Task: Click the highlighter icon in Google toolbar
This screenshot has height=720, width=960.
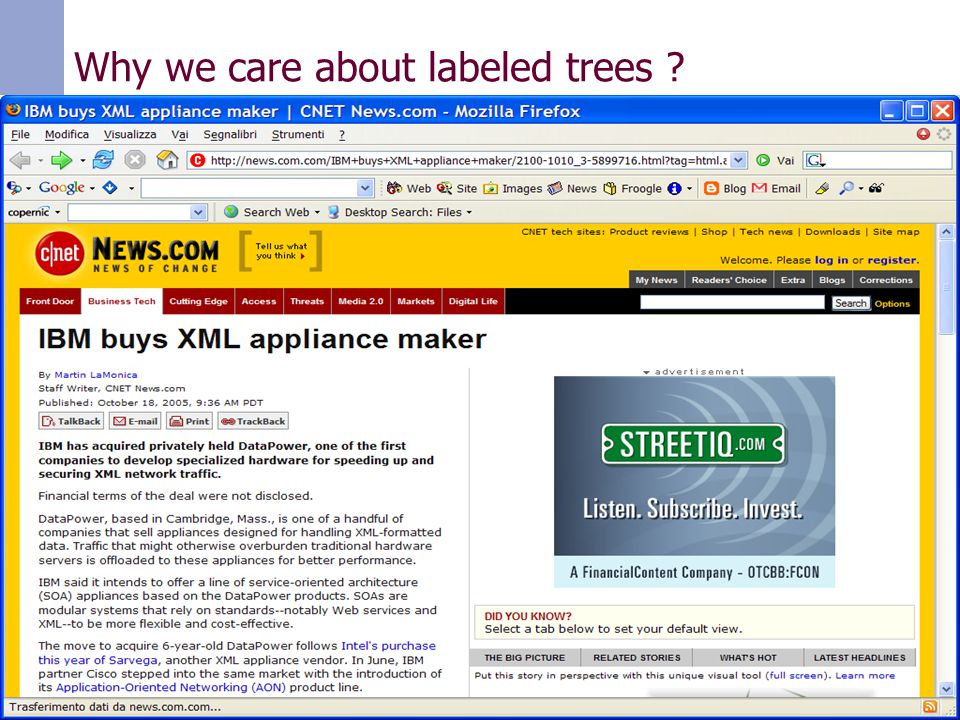Action: [822, 189]
